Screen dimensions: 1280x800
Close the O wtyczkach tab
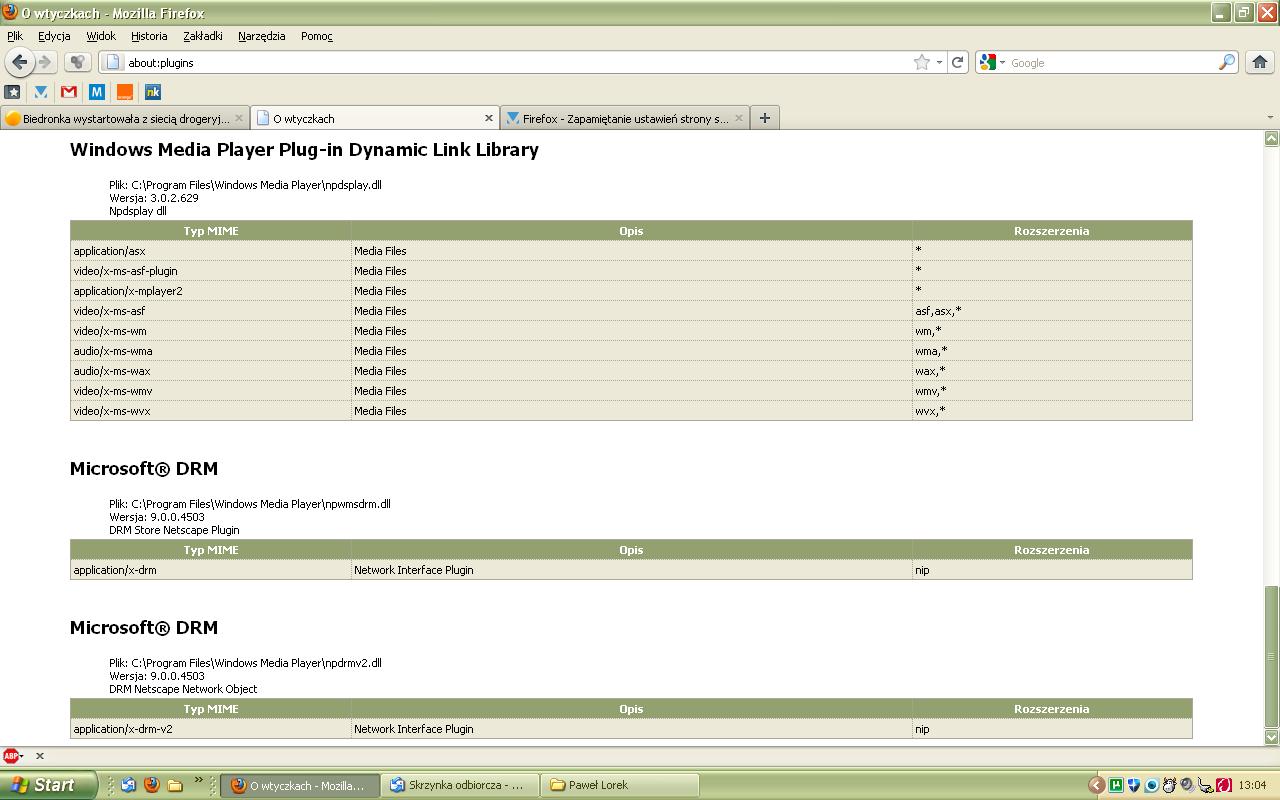[488, 118]
